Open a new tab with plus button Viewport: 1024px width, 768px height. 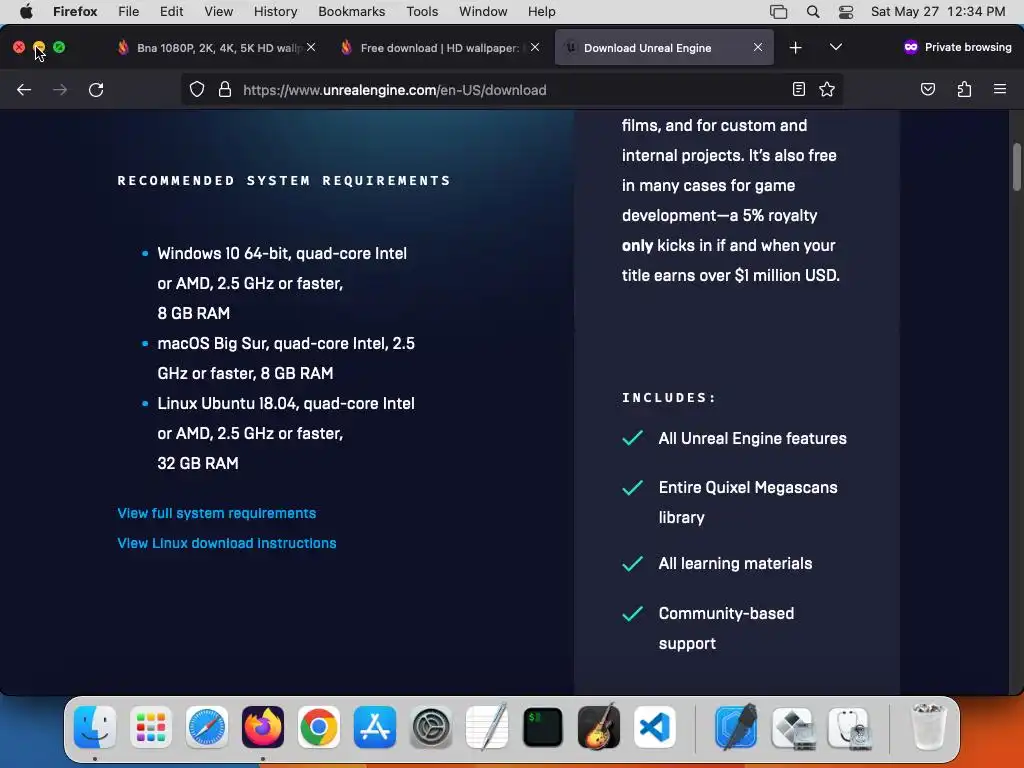[795, 48]
